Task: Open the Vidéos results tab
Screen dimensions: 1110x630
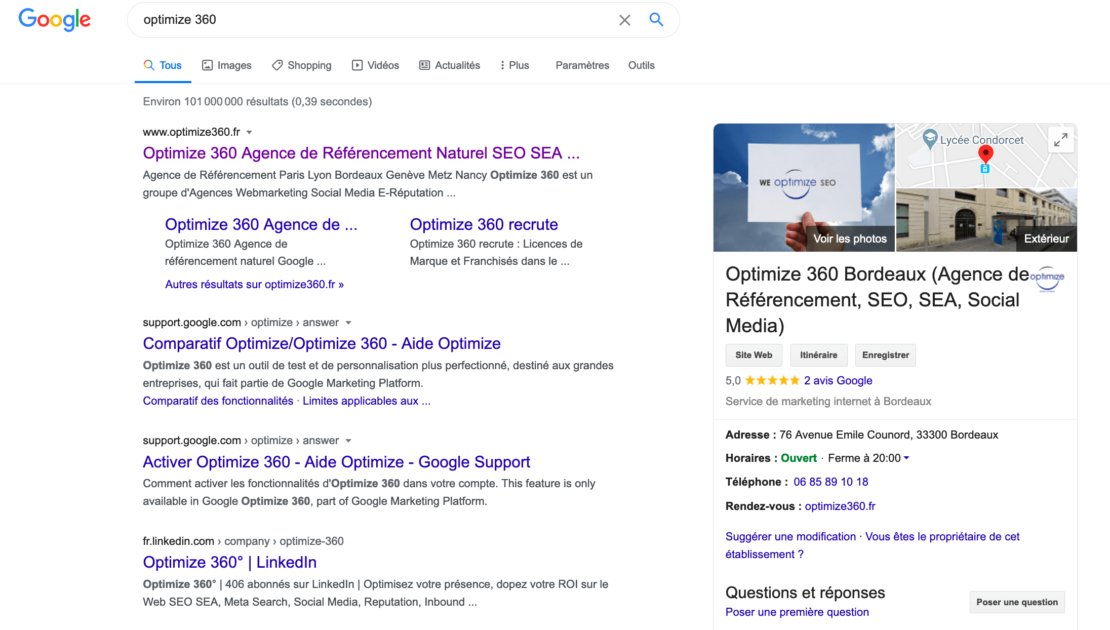Action: (375, 65)
